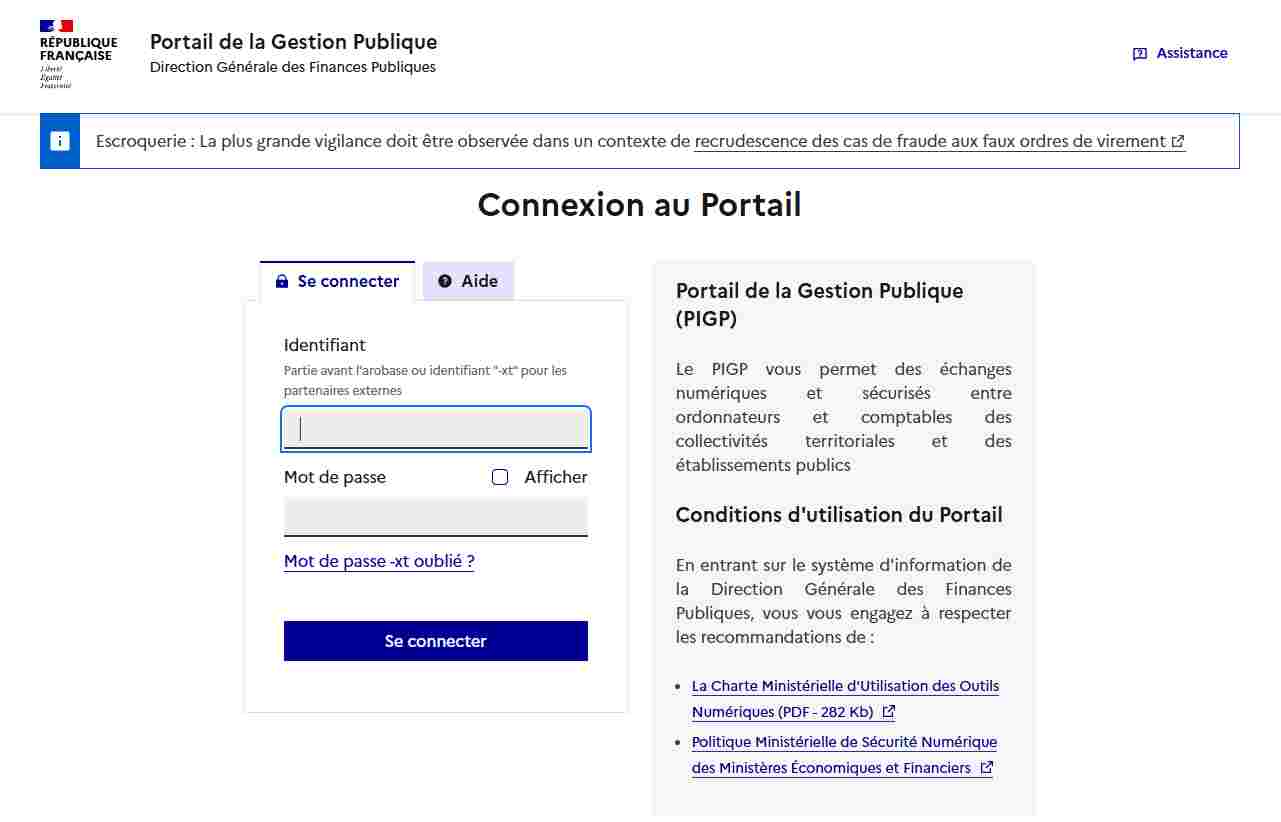Click the Portail de la Gestion Publique (PIGP) heading
The width and height of the screenshot is (1281, 822).
(x=820, y=305)
